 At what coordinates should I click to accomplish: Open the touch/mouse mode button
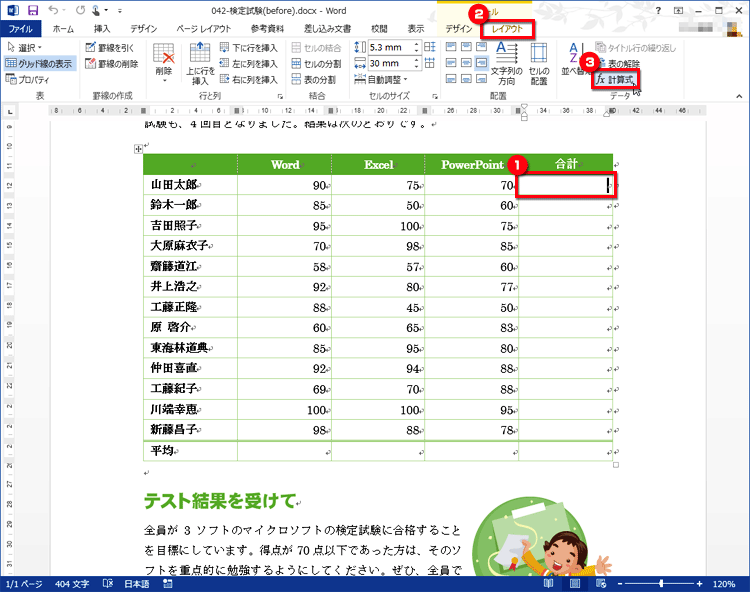(x=97, y=11)
